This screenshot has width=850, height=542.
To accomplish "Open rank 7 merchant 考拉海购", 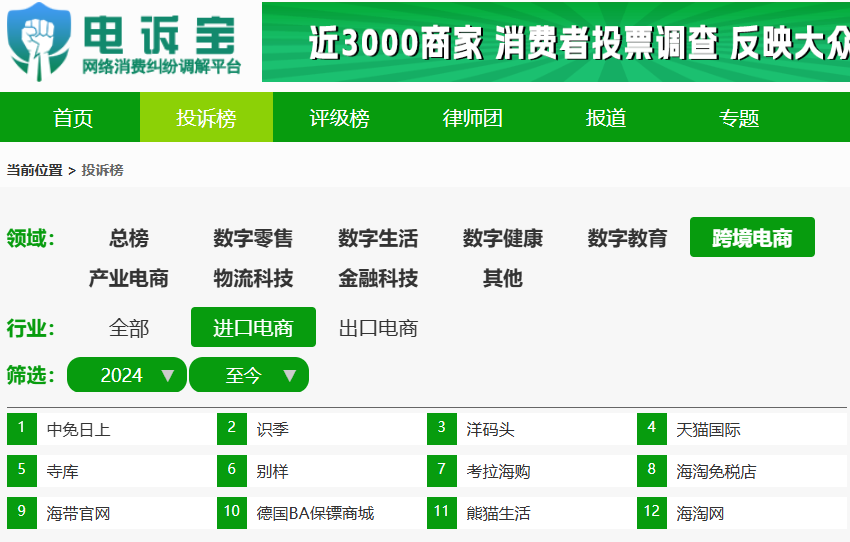I will point(498,472).
